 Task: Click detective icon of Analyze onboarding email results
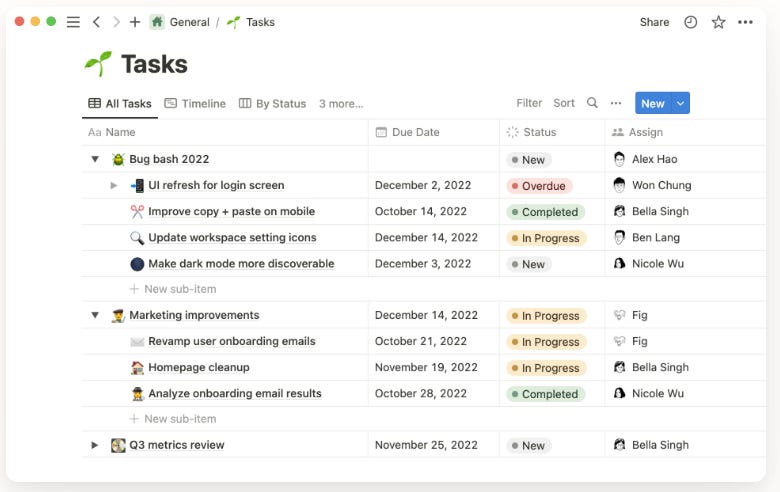pyautogui.click(x=137, y=394)
